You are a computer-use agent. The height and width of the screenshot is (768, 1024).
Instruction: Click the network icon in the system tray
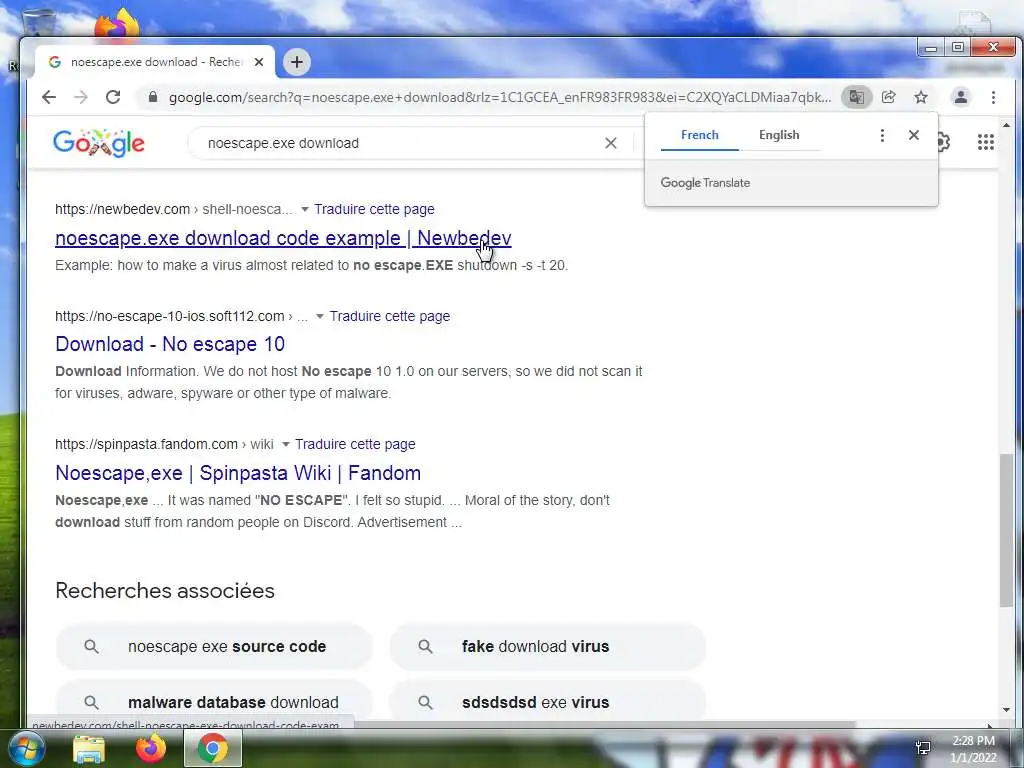[923, 748]
